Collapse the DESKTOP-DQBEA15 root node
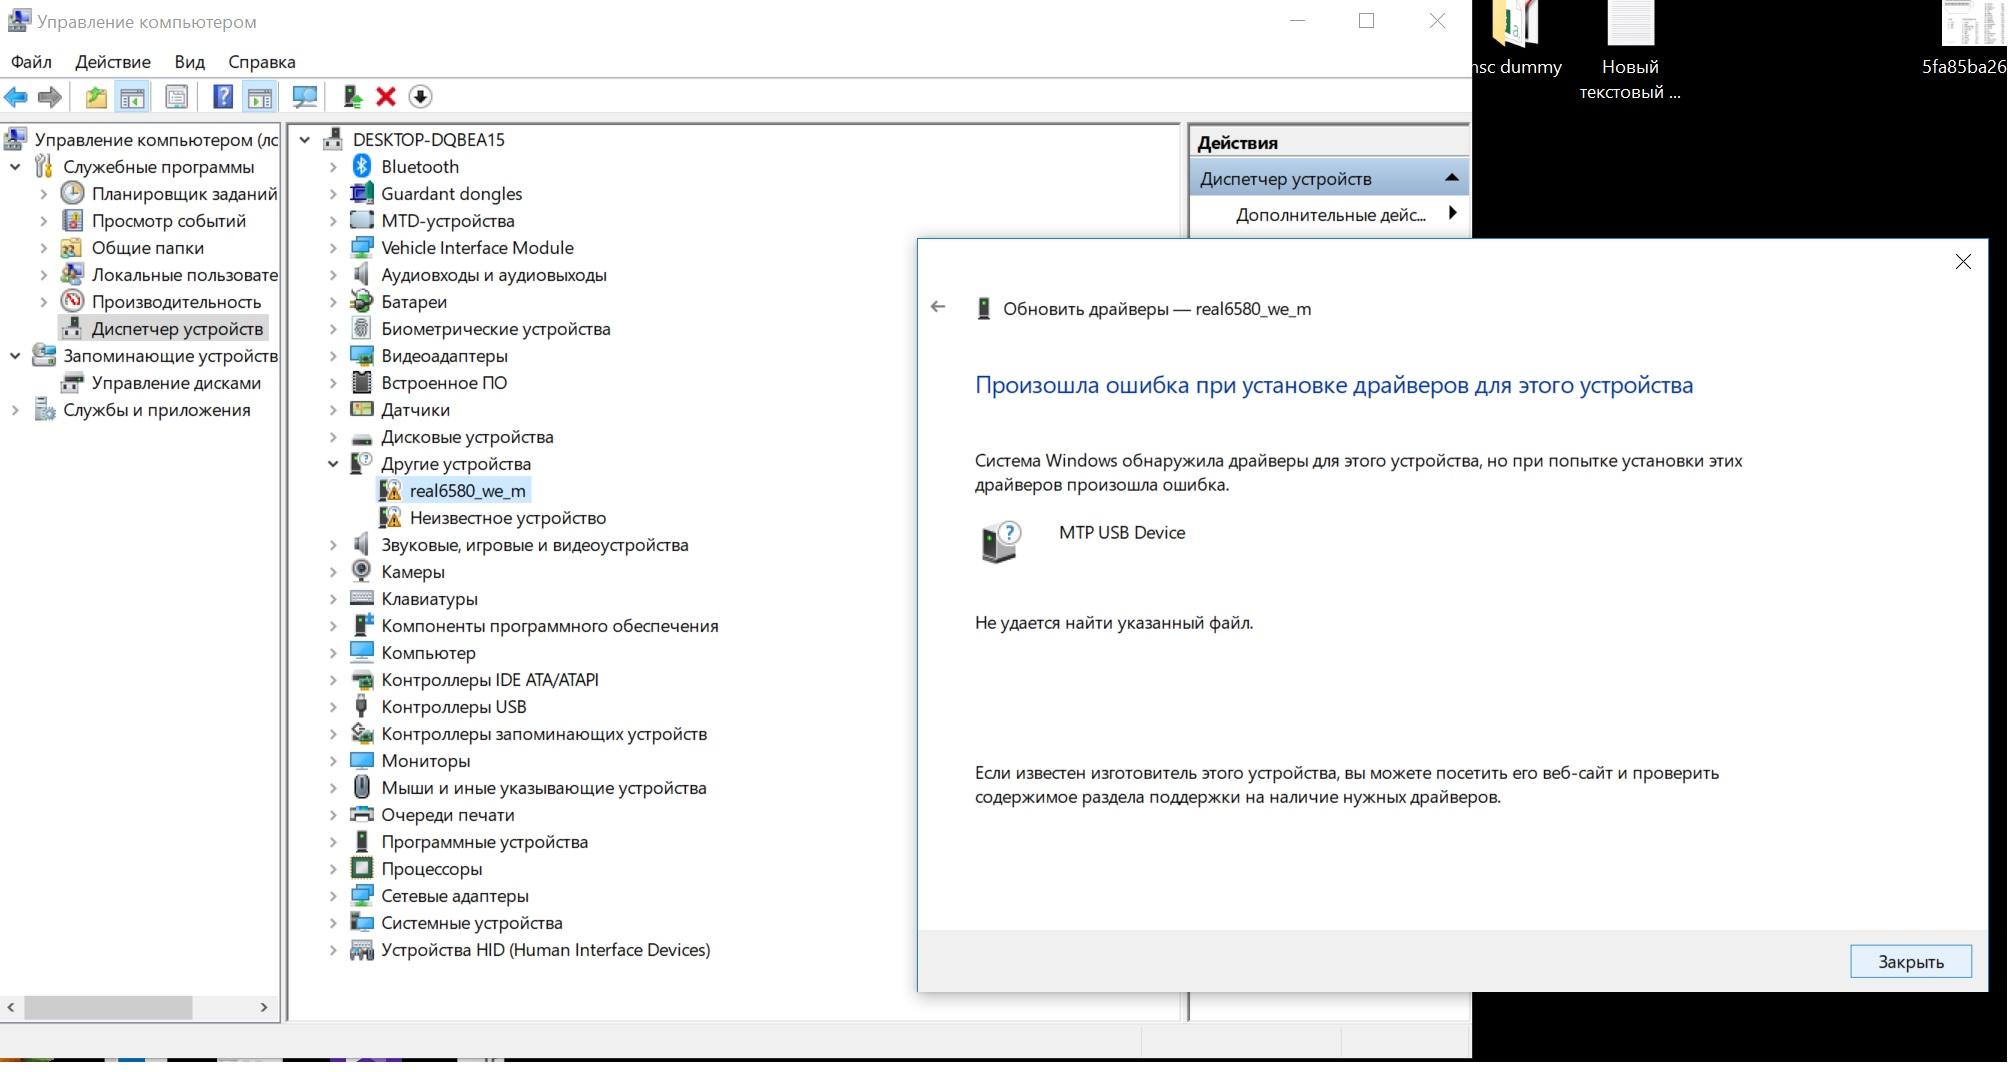Image resolution: width=2008 pixels, height=1072 pixels. click(x=305, y=140)
